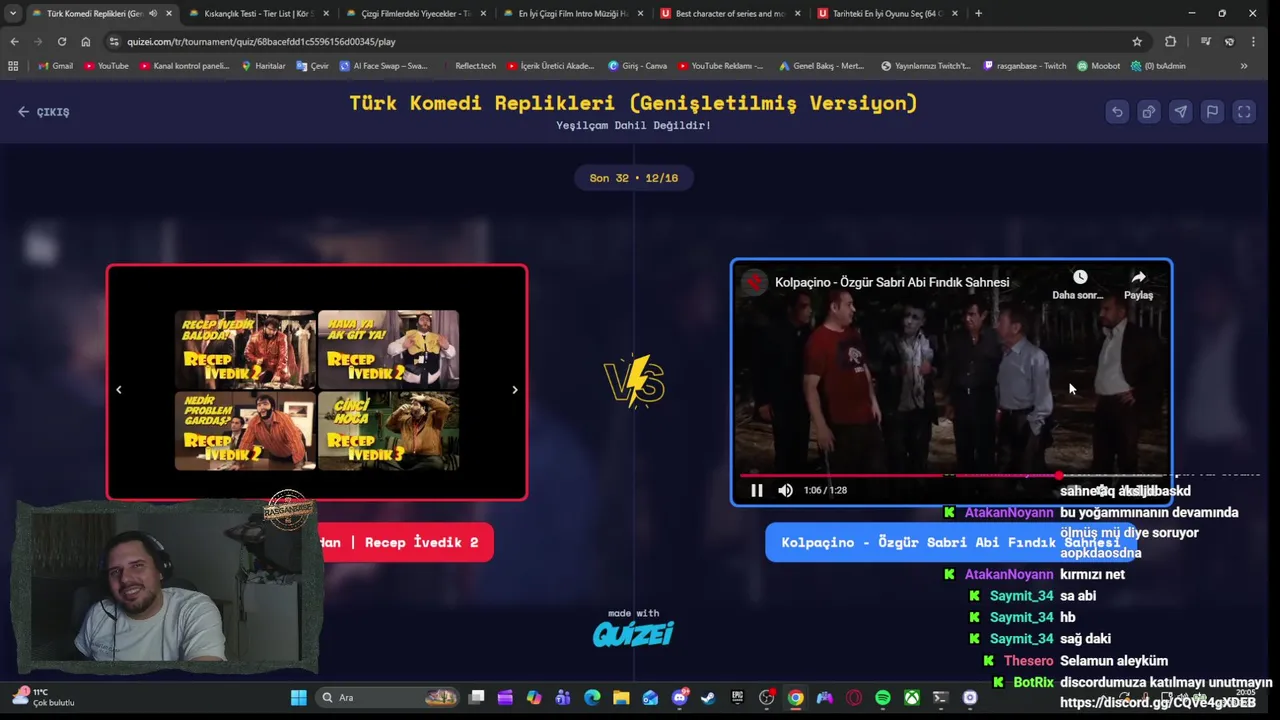Open Kanal kontrol paneli bookmark
This screenshot has height=720, width=1280.
(x=184, y=66)
